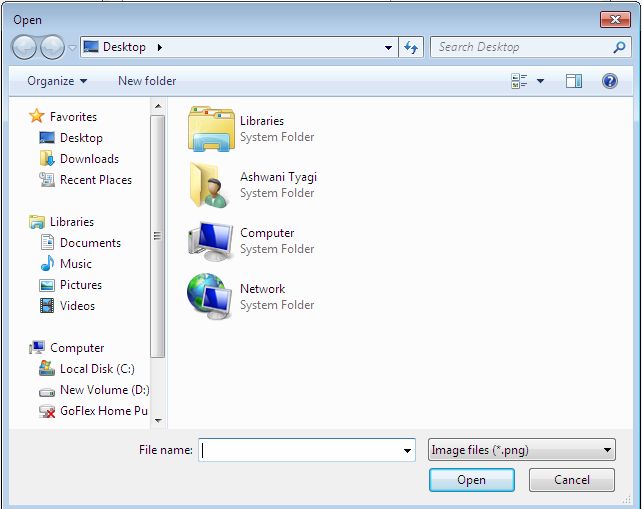
Task: Open the Documents library
Action: tap(90, 243)
